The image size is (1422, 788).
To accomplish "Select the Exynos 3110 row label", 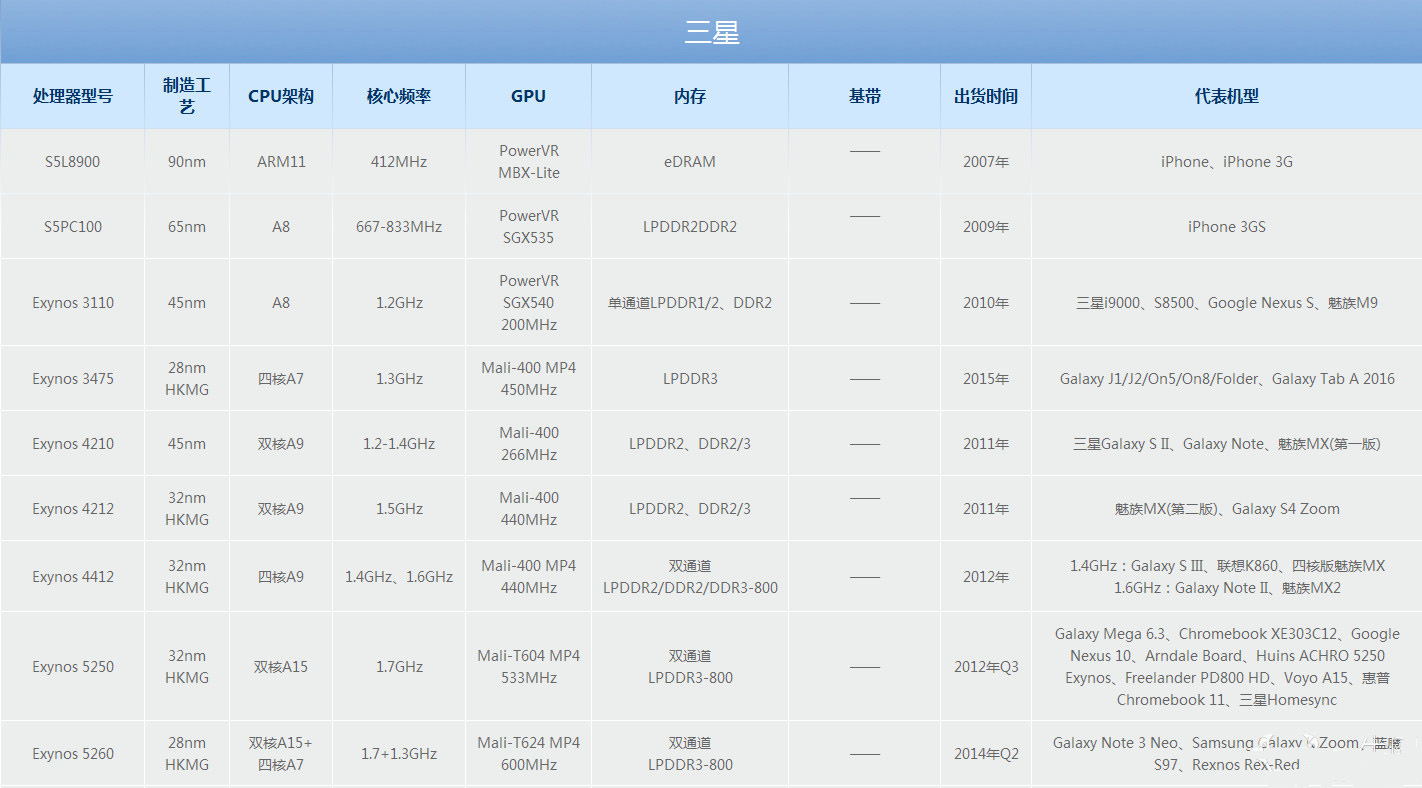I will (72, 303).
